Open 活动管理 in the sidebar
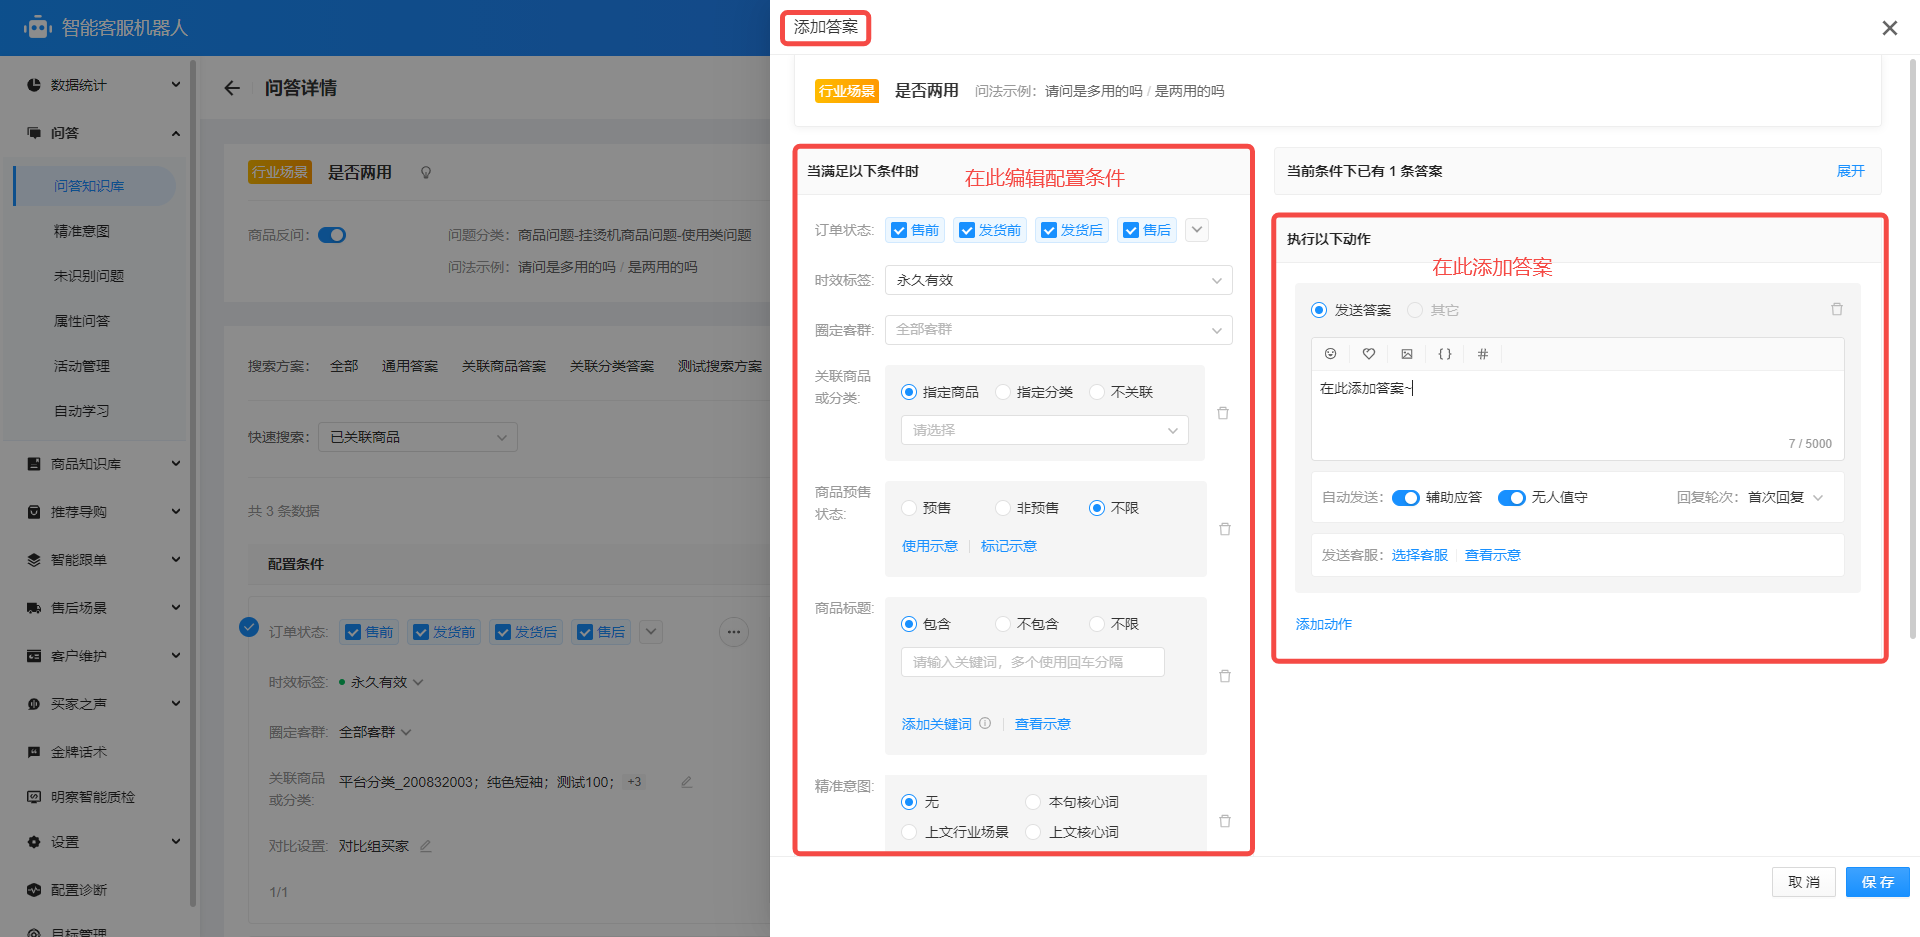This screenshot has width=1920, height=937. point(82,366)
